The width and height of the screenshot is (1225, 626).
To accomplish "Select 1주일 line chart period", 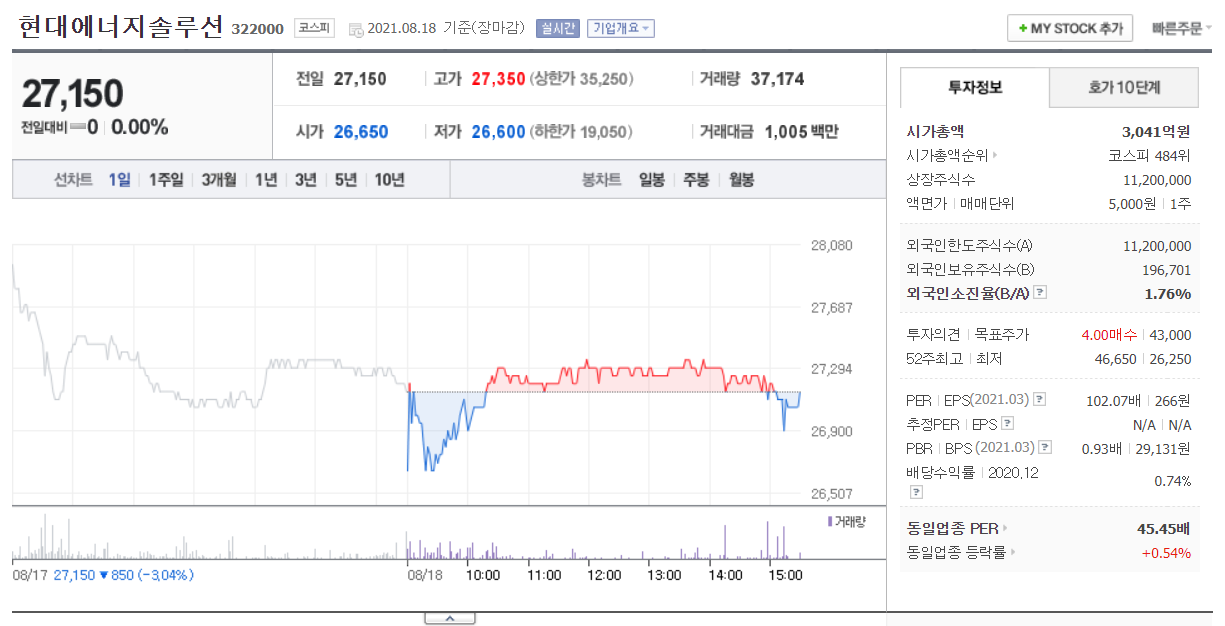I will [166, 180].
